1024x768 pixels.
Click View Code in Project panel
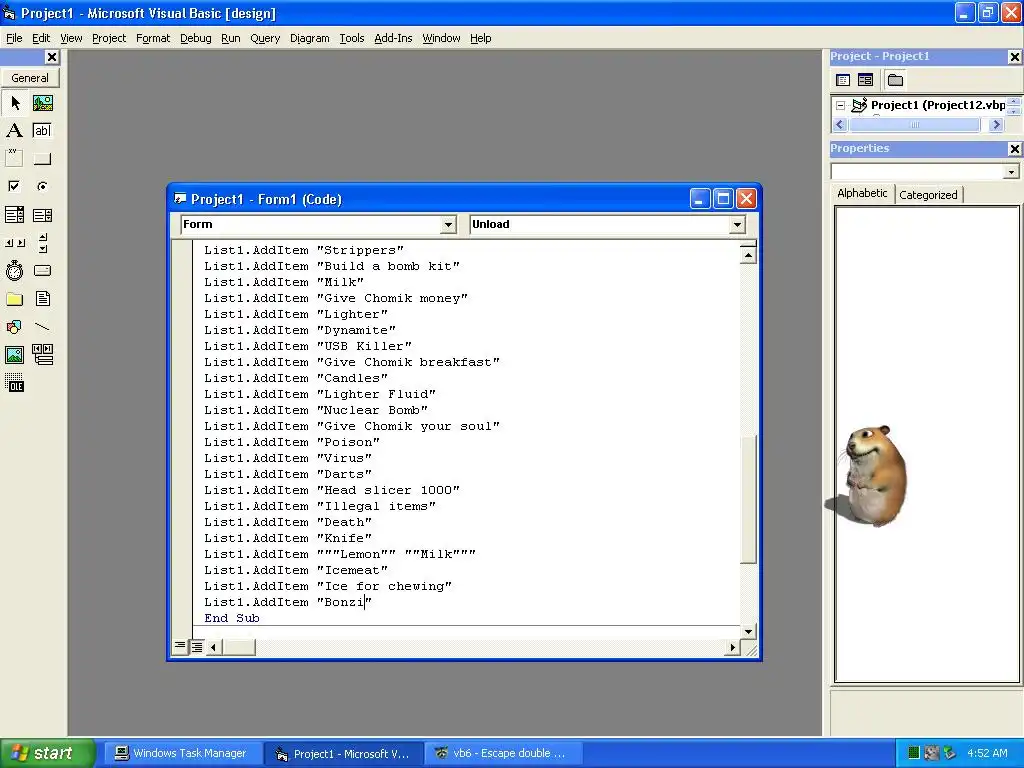(x=843, y=80)
